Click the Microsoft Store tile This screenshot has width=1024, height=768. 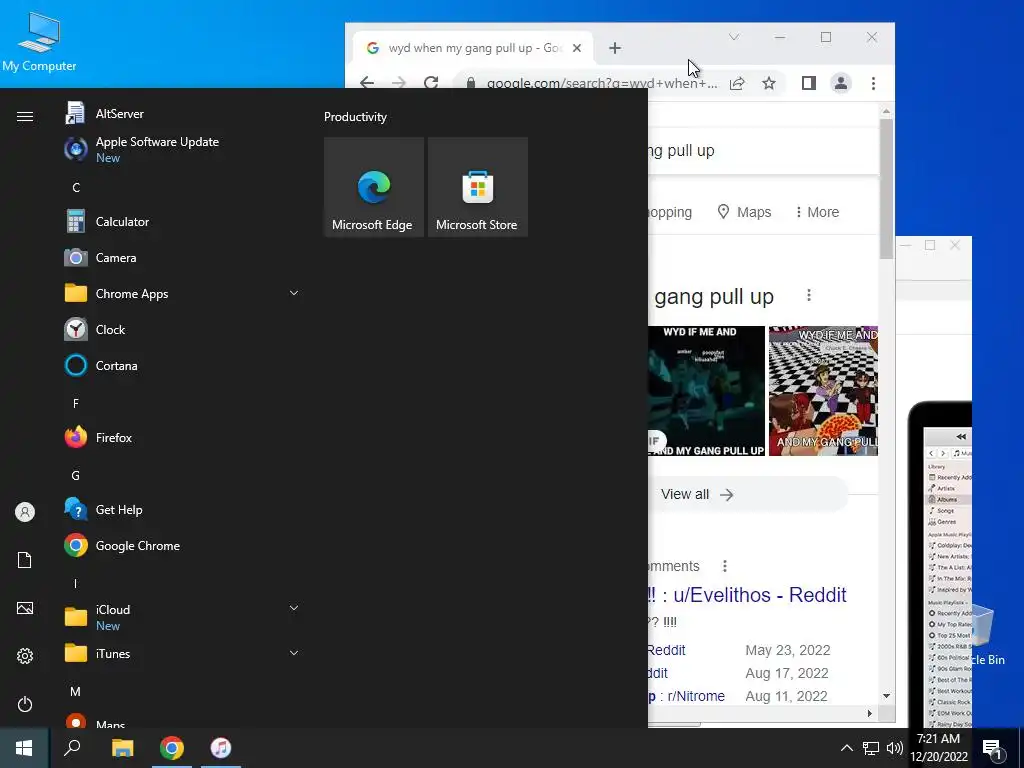point(477,187)
